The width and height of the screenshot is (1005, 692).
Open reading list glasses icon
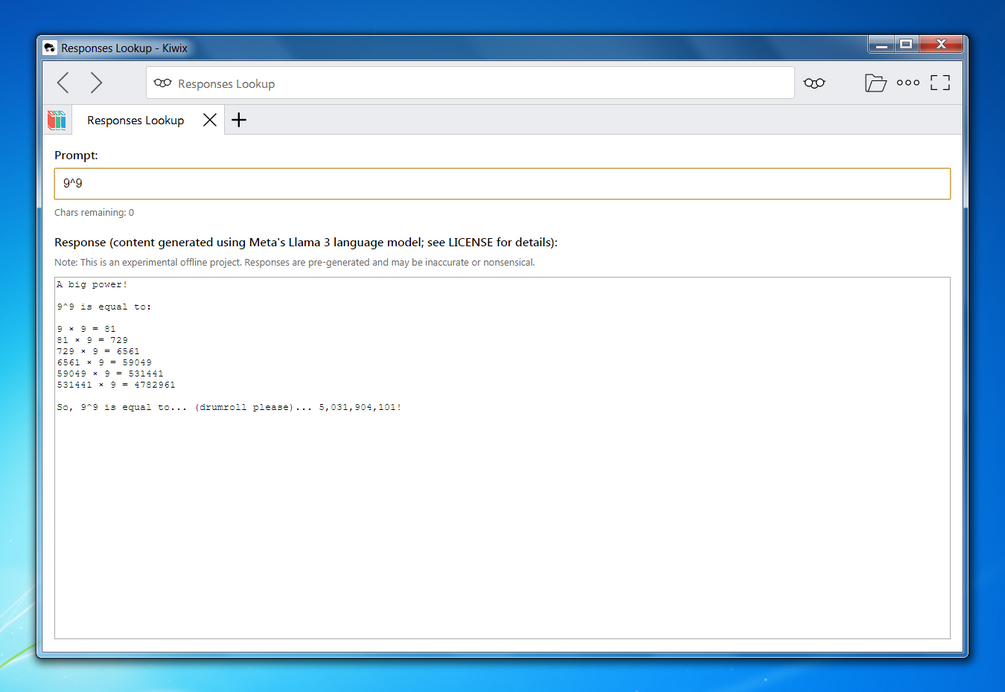pyautogui.click(x=814, y=83)
